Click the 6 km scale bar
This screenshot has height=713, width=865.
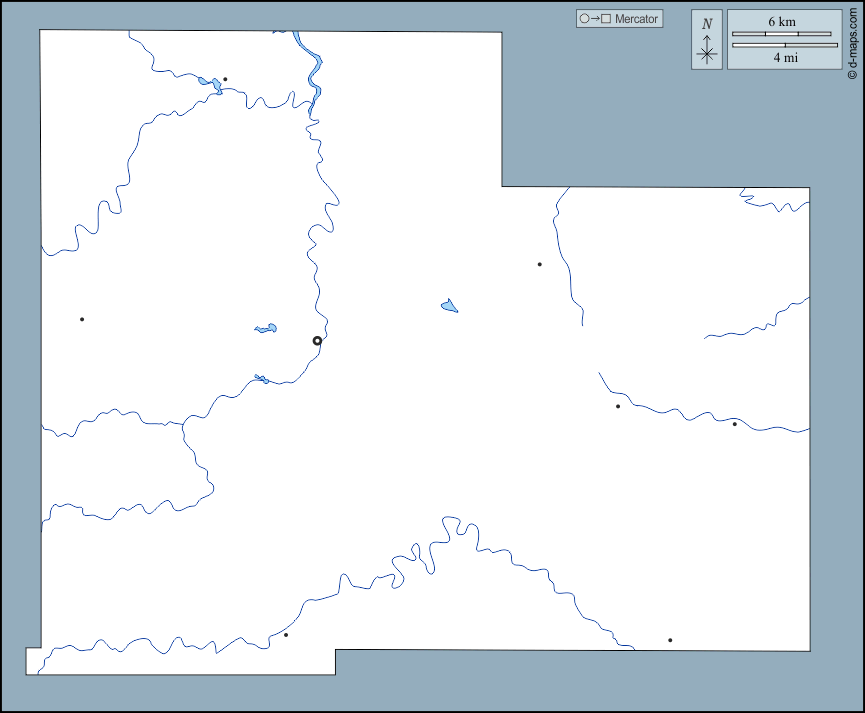(783, 34)
